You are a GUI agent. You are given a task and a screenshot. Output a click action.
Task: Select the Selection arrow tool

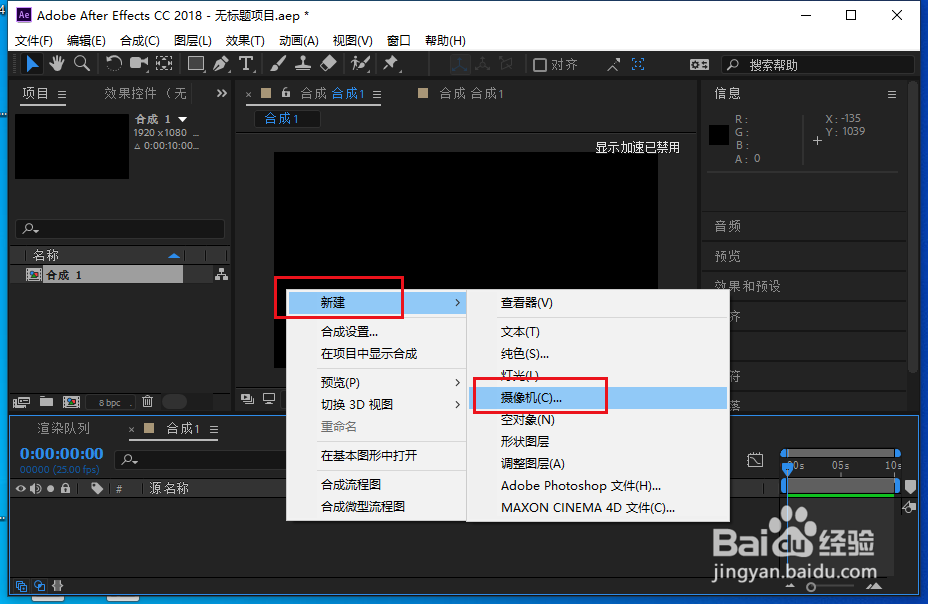31,64
